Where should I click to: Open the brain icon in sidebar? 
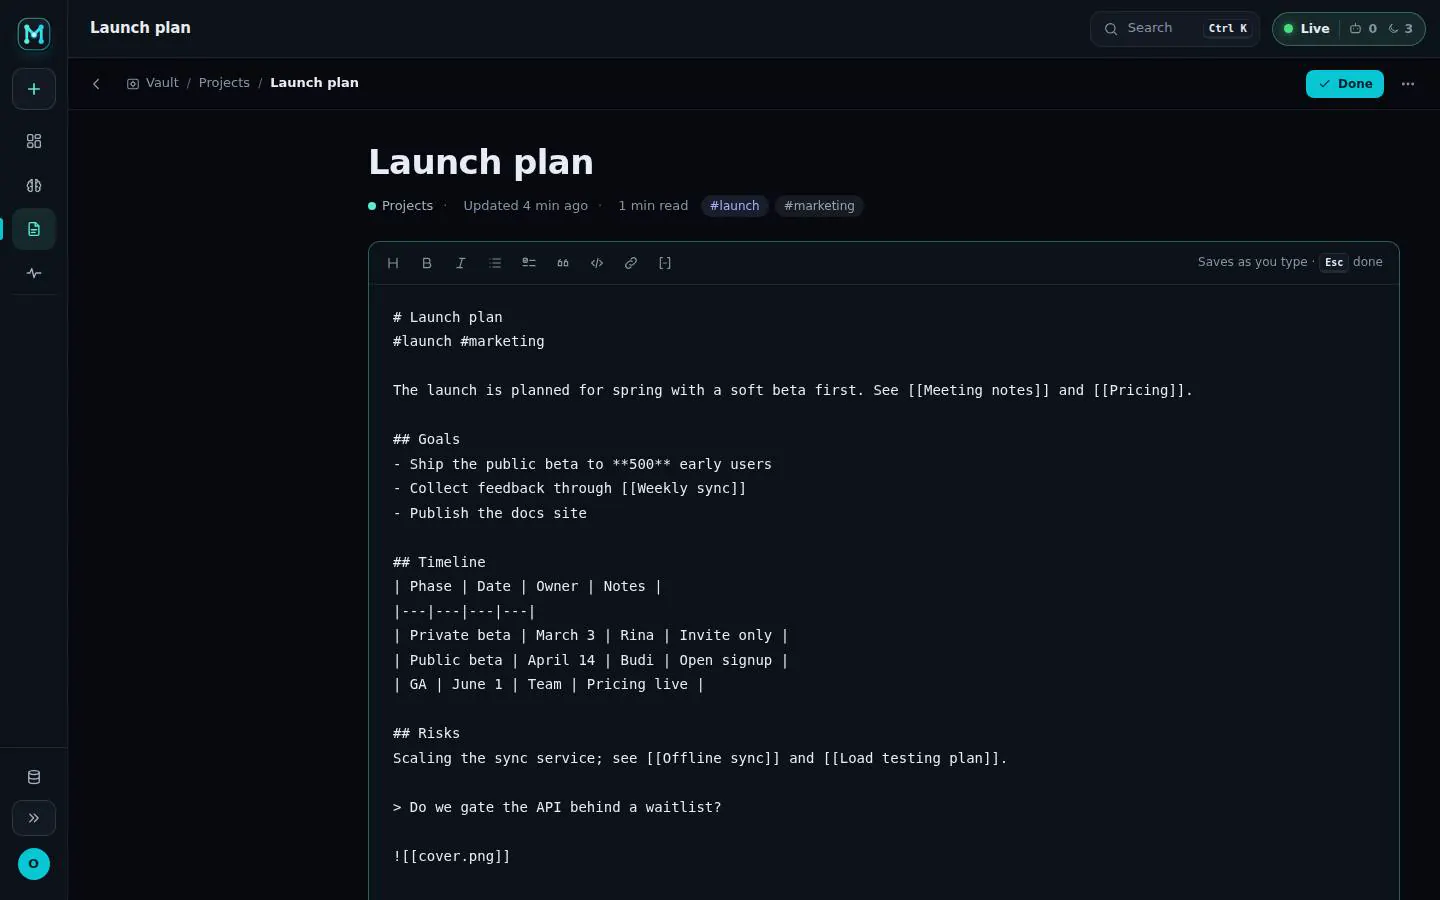[34, 185]
